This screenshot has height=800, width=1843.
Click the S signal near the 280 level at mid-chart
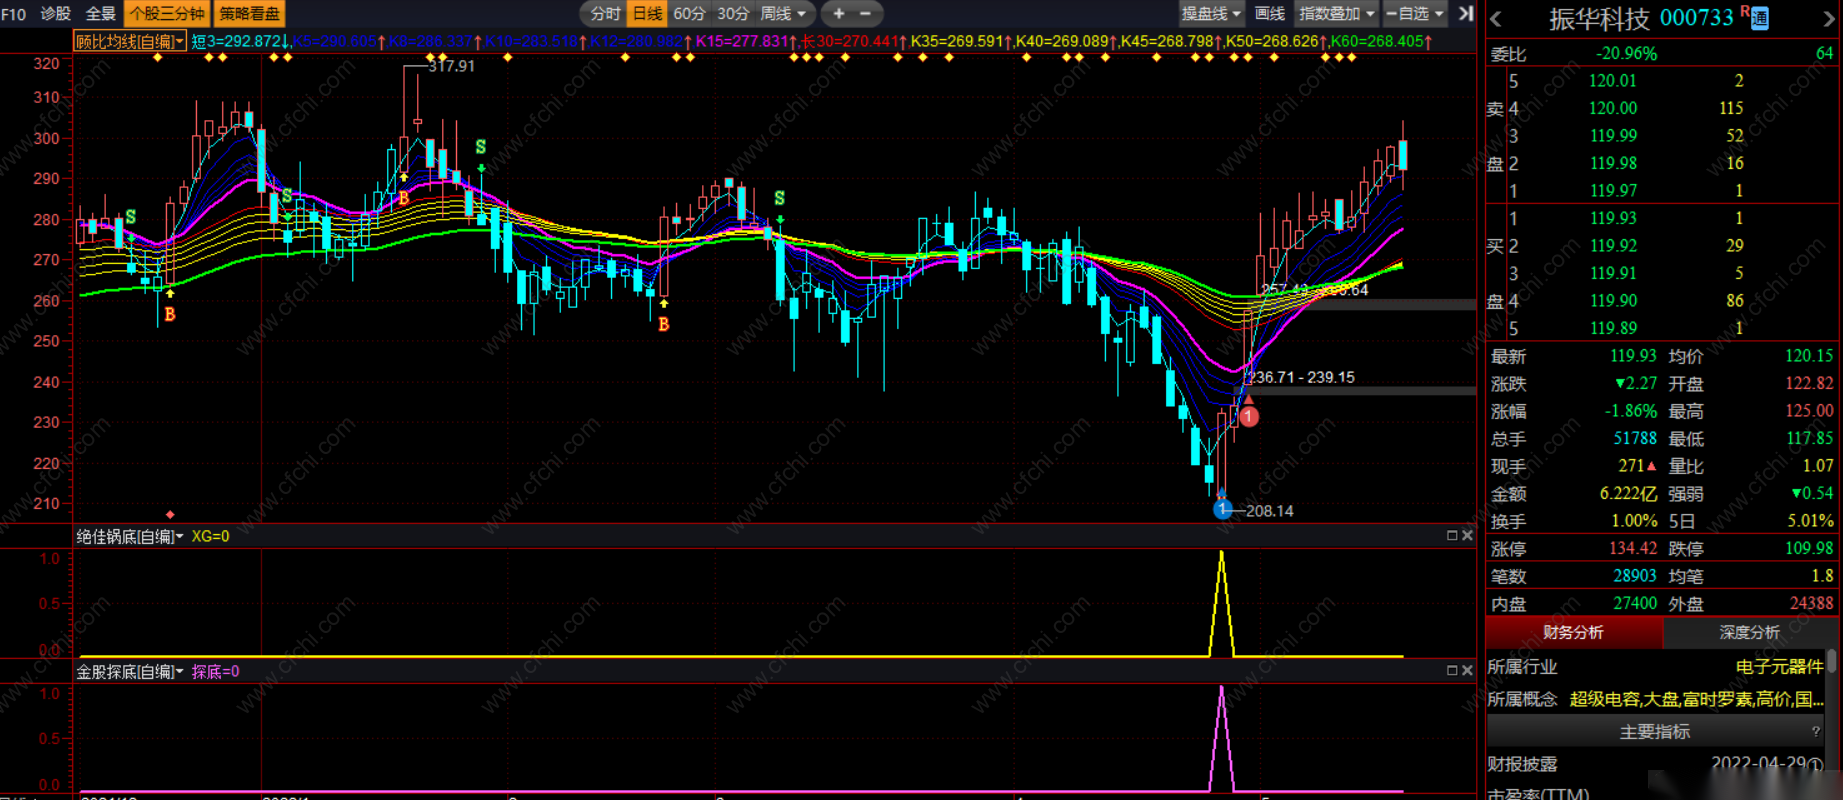(x=780, y=198)
